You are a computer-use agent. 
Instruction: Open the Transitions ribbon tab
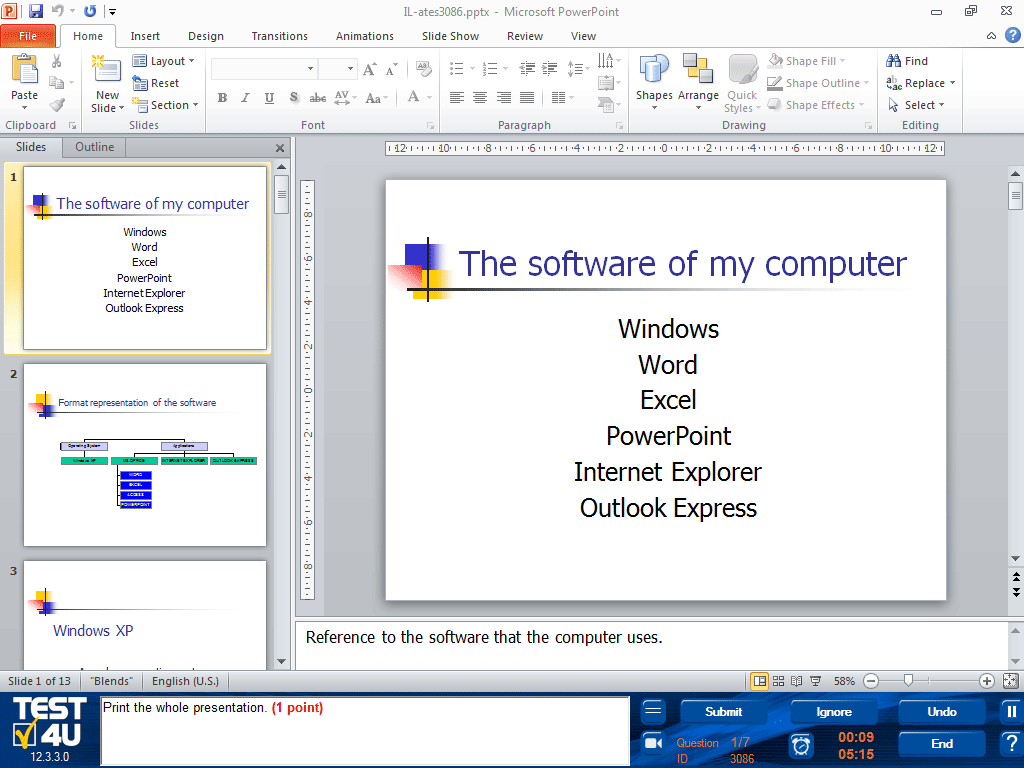(280, 36)
